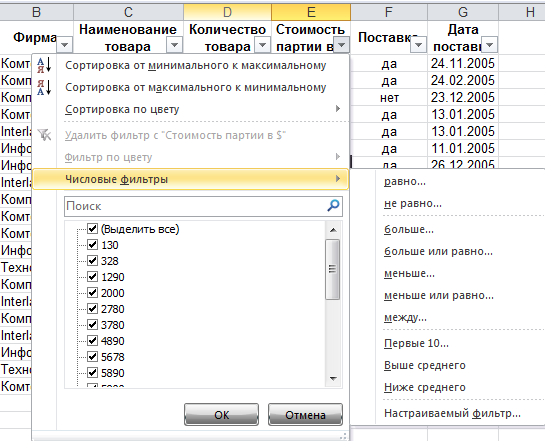The width and height of the screenshot is (545, 441).
Task: Select column C header
Action: coord(128,12)
